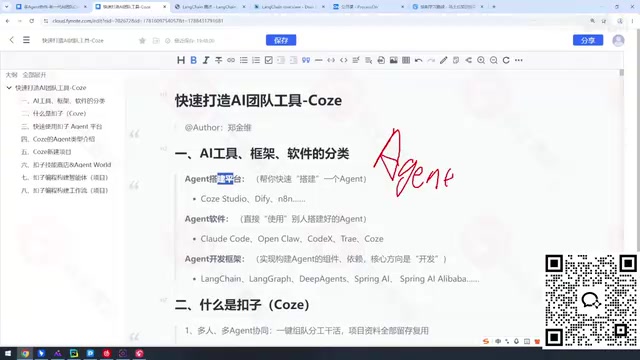Open outline item 五、Coze新建项目
The width and height of the screenshot is (640, 360).
46,152
